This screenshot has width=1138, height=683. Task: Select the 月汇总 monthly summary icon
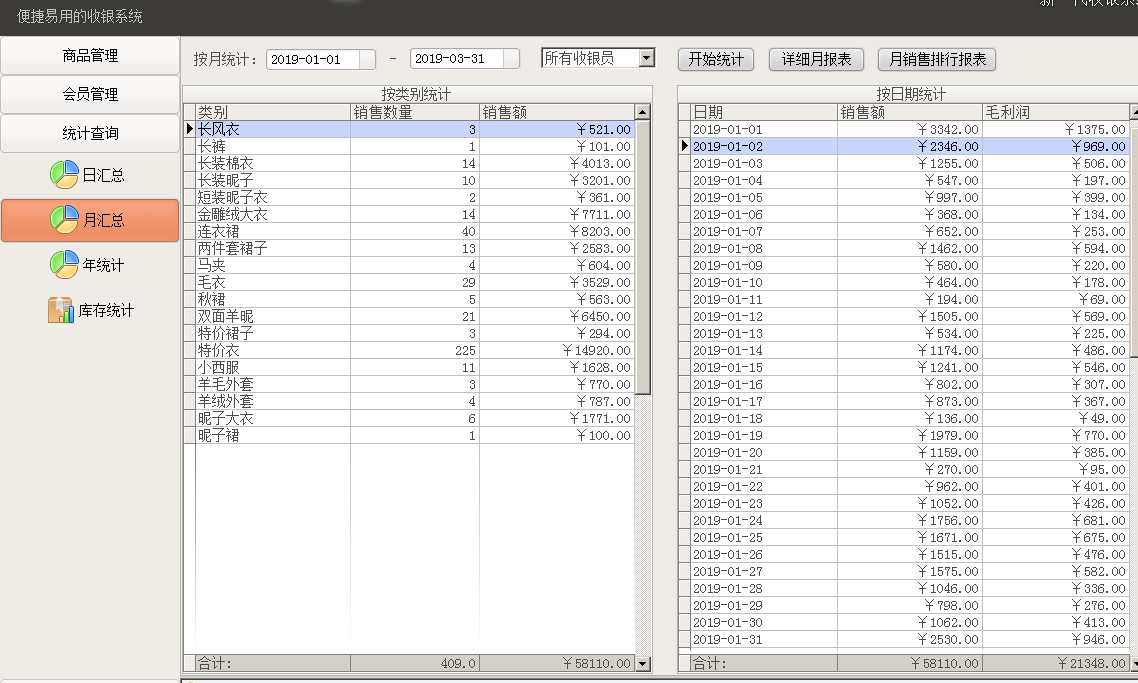tap(64, 220)
